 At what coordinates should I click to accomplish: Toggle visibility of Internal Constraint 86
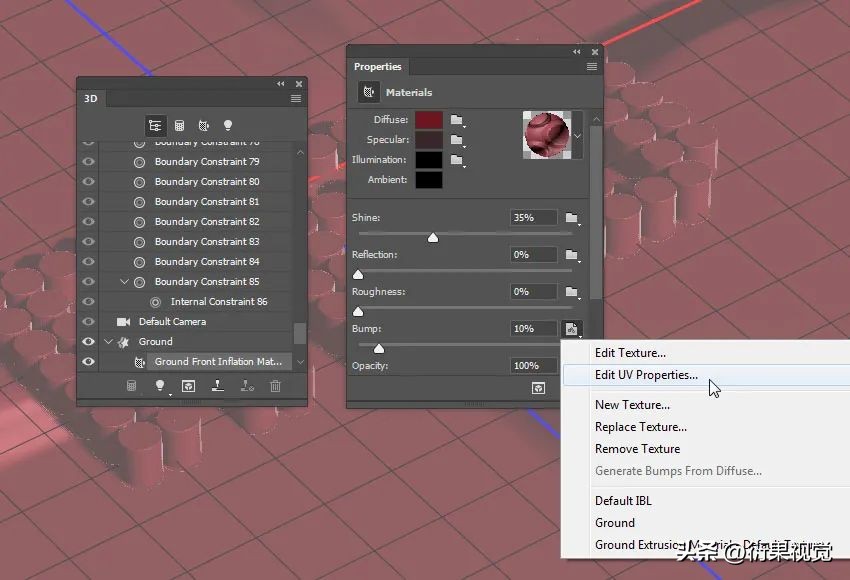coord(88,302)
